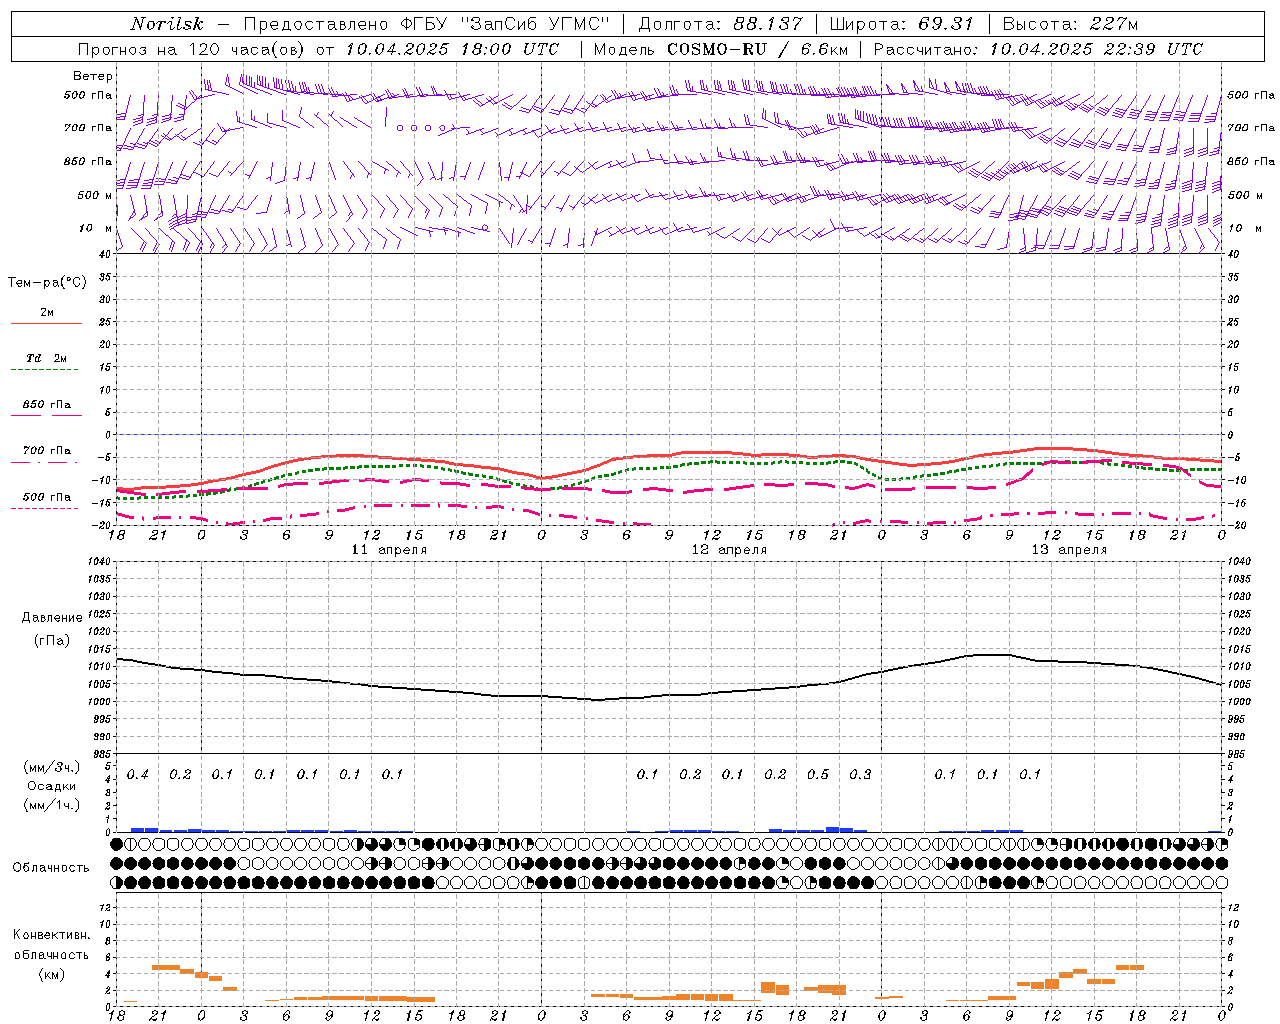Click the (мм/1ч.) precipitation unit label
Screen dimensions: 1280x1024
pos(52,805)
